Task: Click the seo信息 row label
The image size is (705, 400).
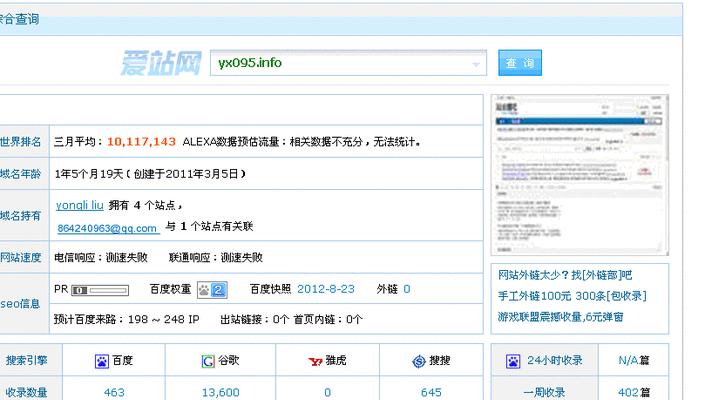Action: pyautogui.click(x=20, y=304)
